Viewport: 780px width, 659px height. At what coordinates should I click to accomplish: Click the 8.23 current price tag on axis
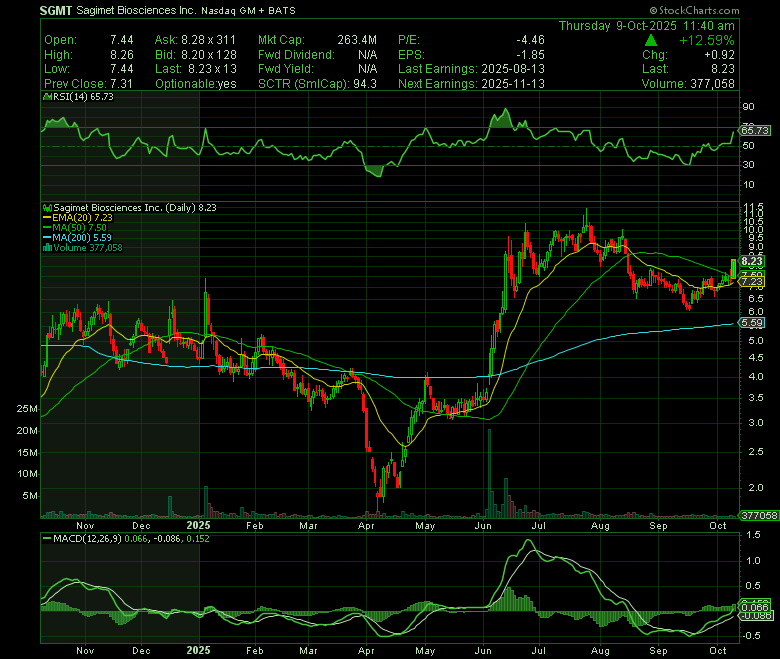point(752,261)
